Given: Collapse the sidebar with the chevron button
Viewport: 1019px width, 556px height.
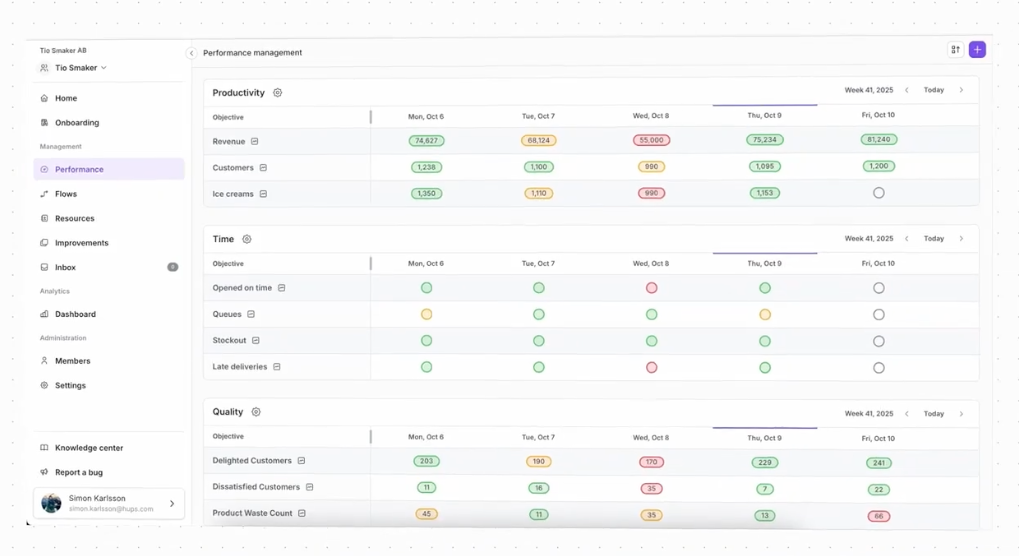Looking at the screenshot, I should pos(191,53).
